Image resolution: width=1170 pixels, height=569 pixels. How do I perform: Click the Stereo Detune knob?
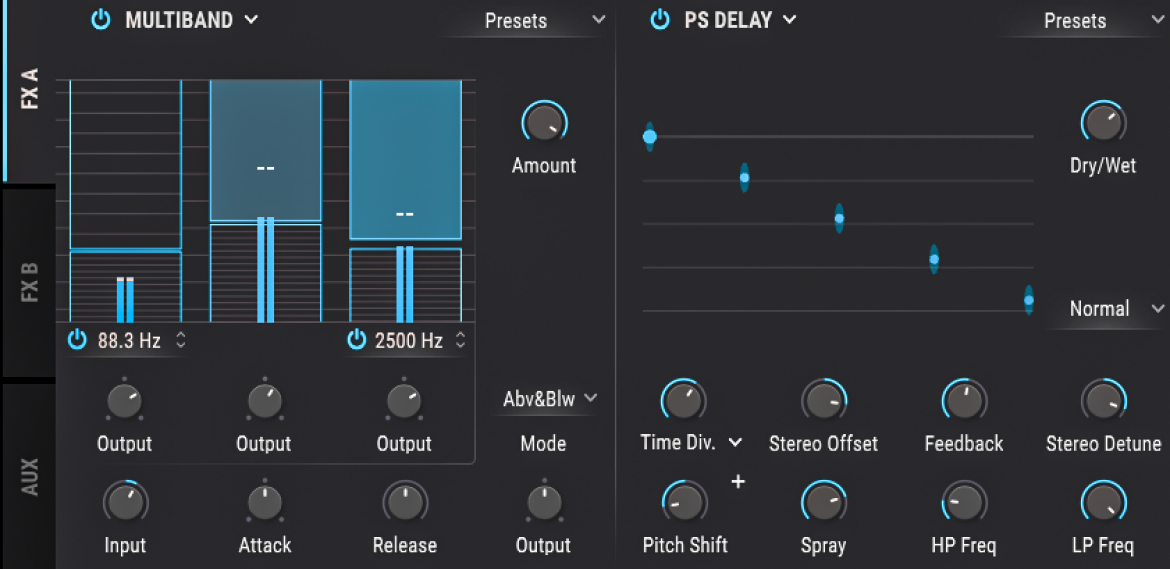(1103, 400)
